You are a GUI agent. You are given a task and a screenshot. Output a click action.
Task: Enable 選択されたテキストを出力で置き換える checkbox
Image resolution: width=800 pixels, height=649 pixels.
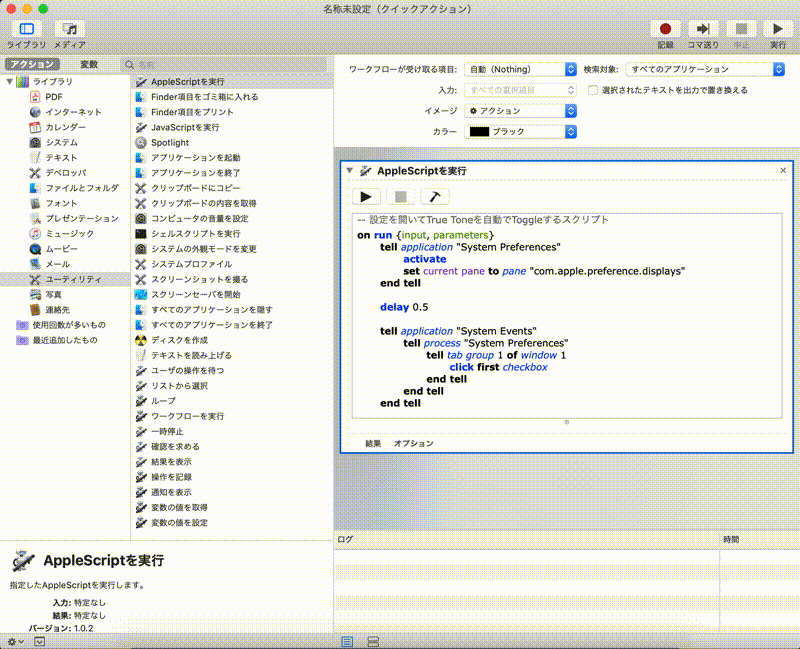592,90
